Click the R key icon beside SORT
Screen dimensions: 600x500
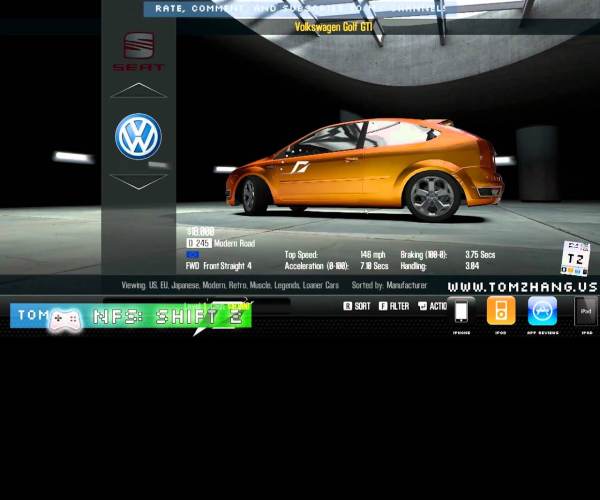(347, 306)
